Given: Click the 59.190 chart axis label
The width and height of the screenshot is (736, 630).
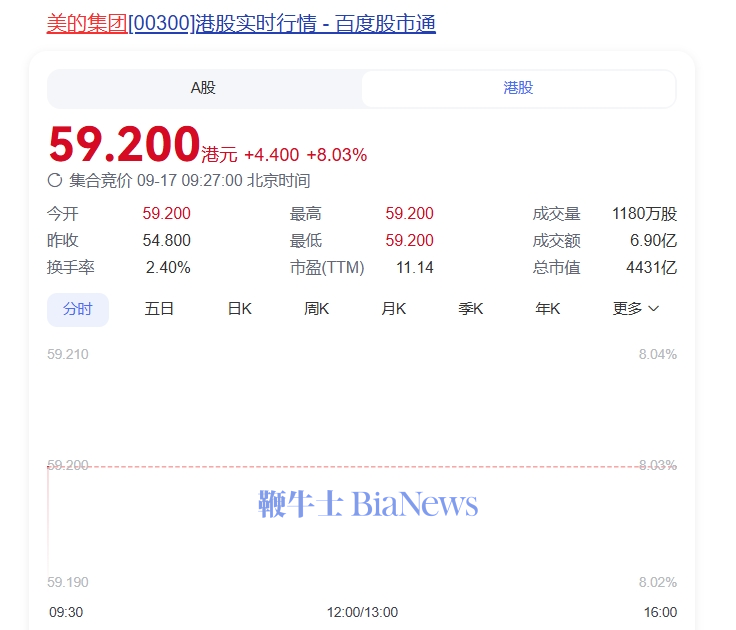Looking at the screenshot, I should coord(68,582).
